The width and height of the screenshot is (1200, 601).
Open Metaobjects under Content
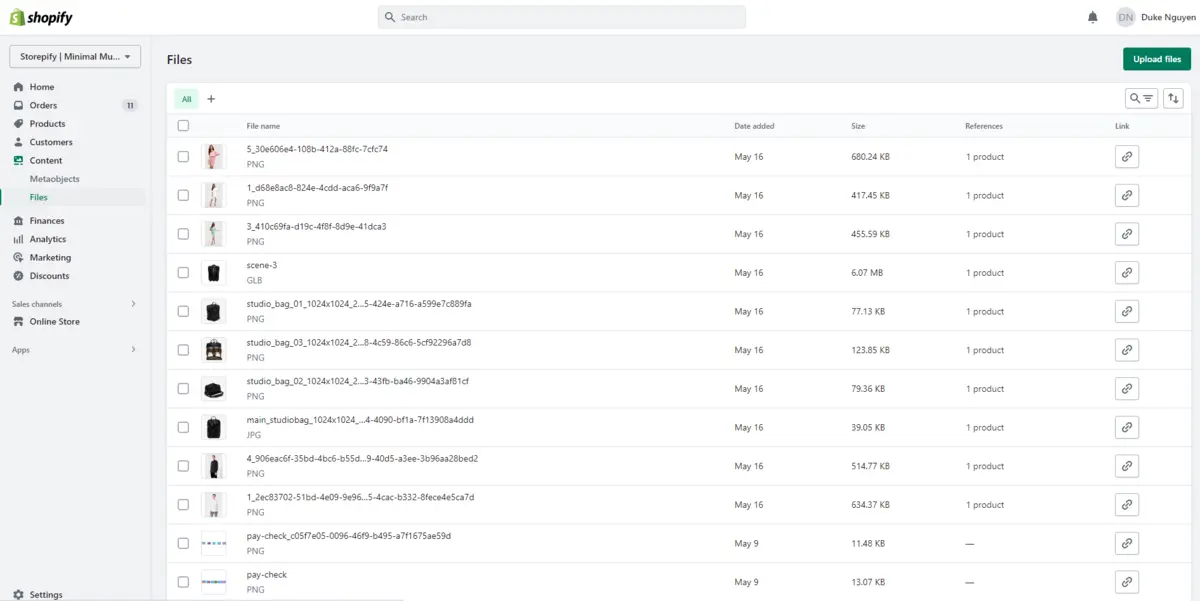[55, 178]
